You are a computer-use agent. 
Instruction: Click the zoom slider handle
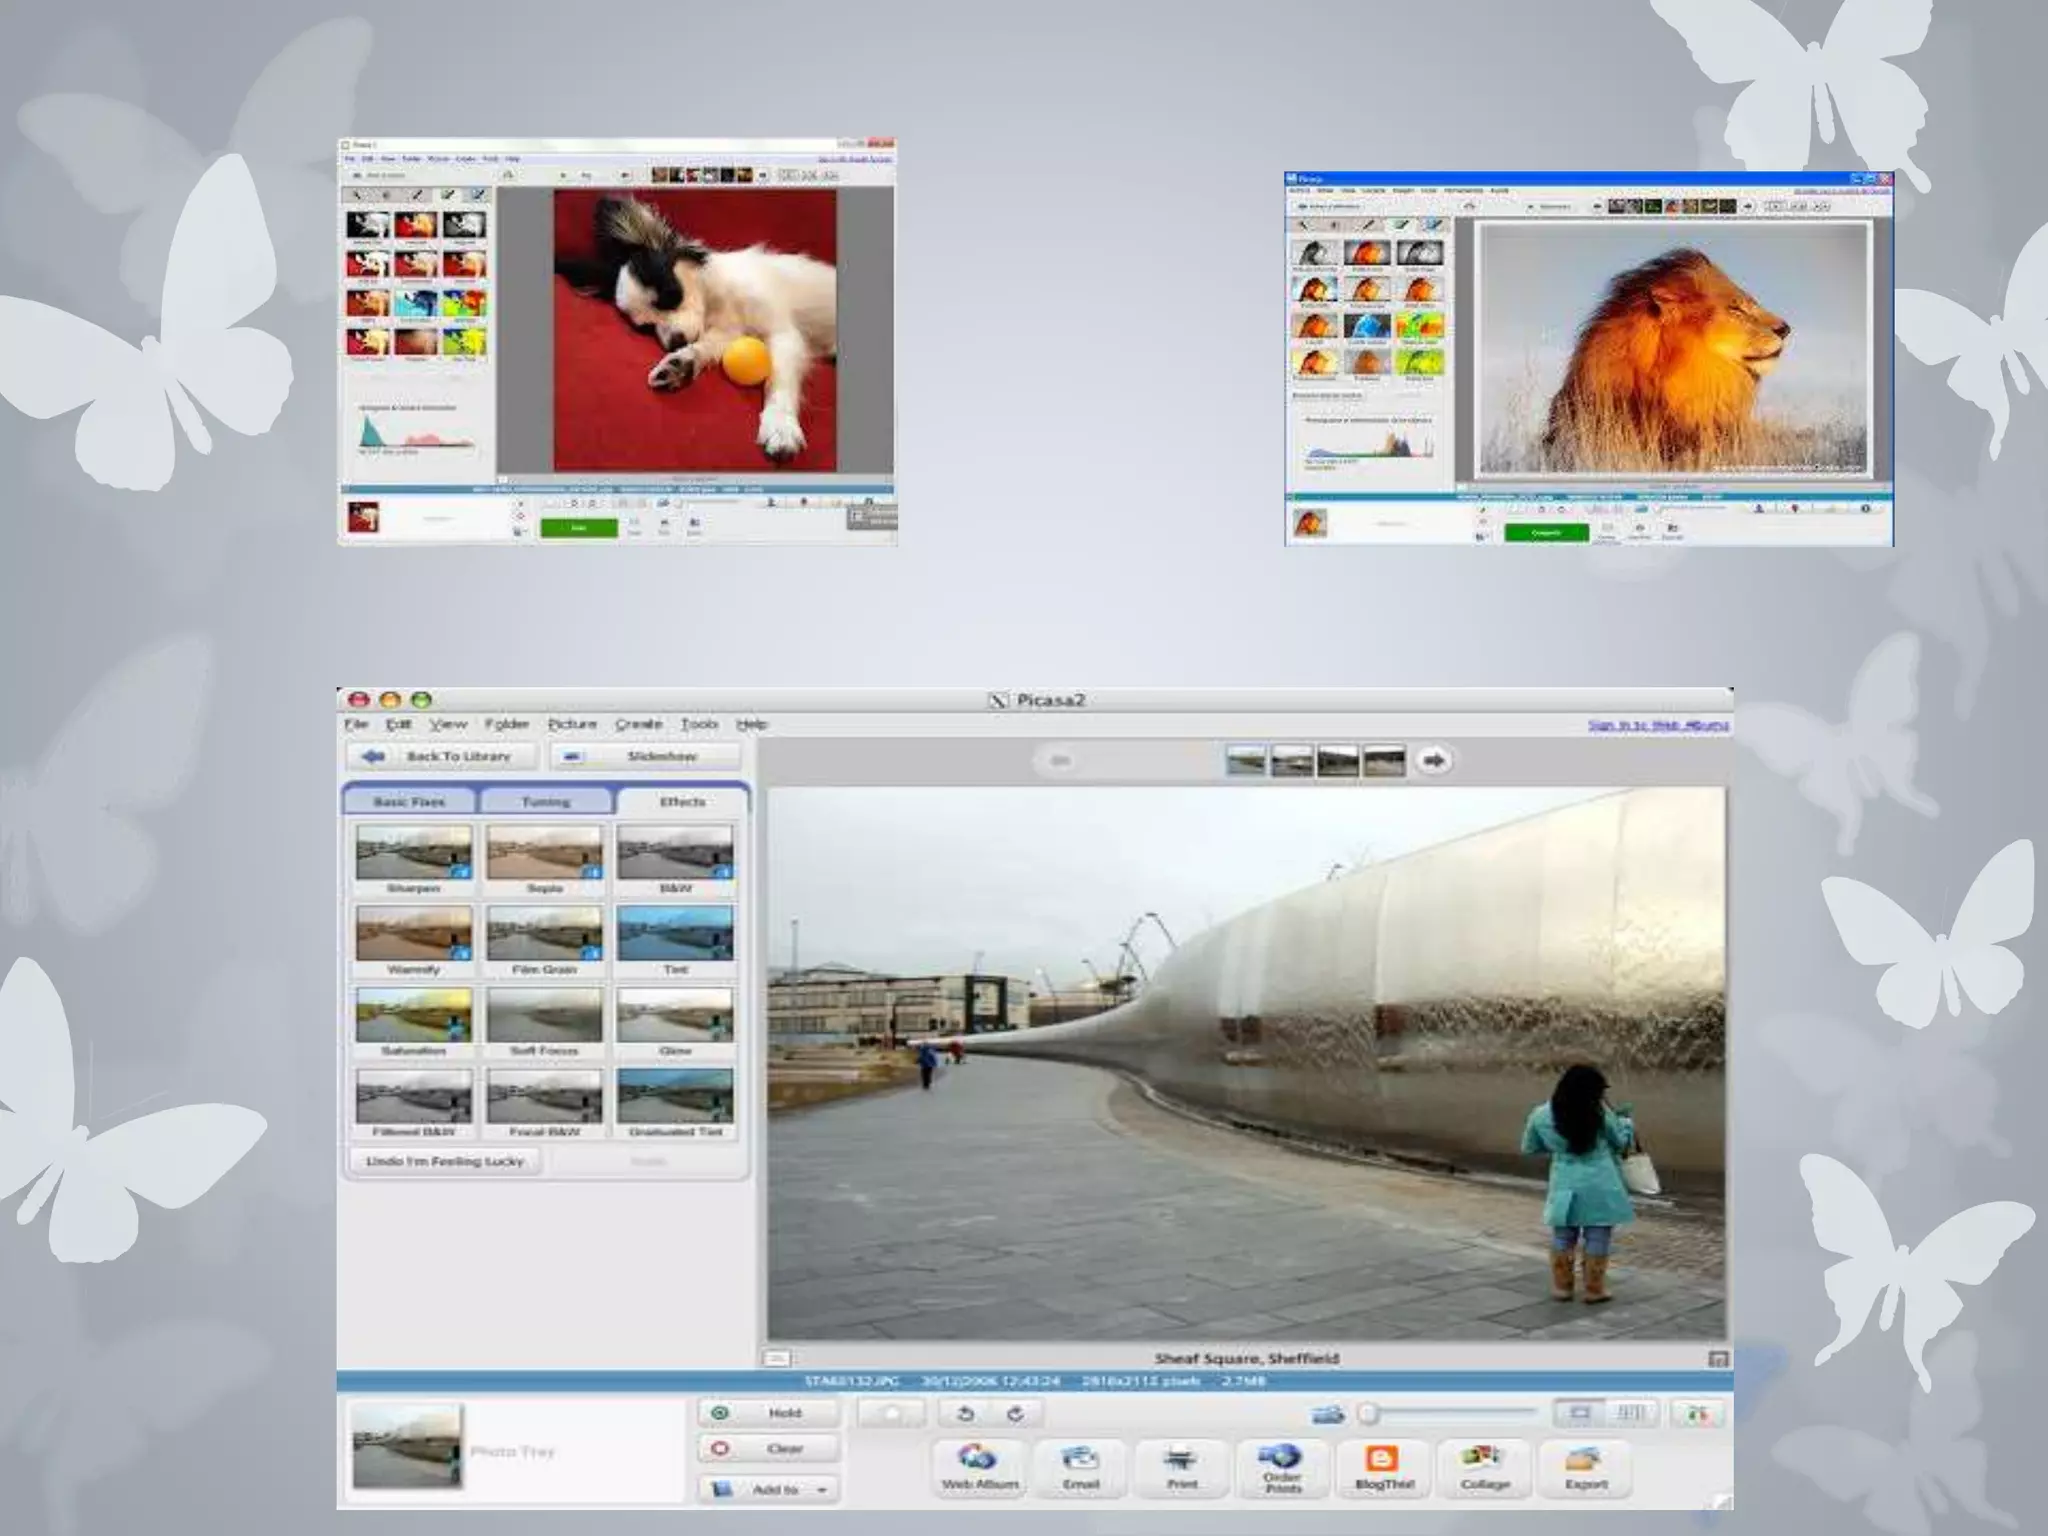pyautogui.click(x=1368, y=1413)
